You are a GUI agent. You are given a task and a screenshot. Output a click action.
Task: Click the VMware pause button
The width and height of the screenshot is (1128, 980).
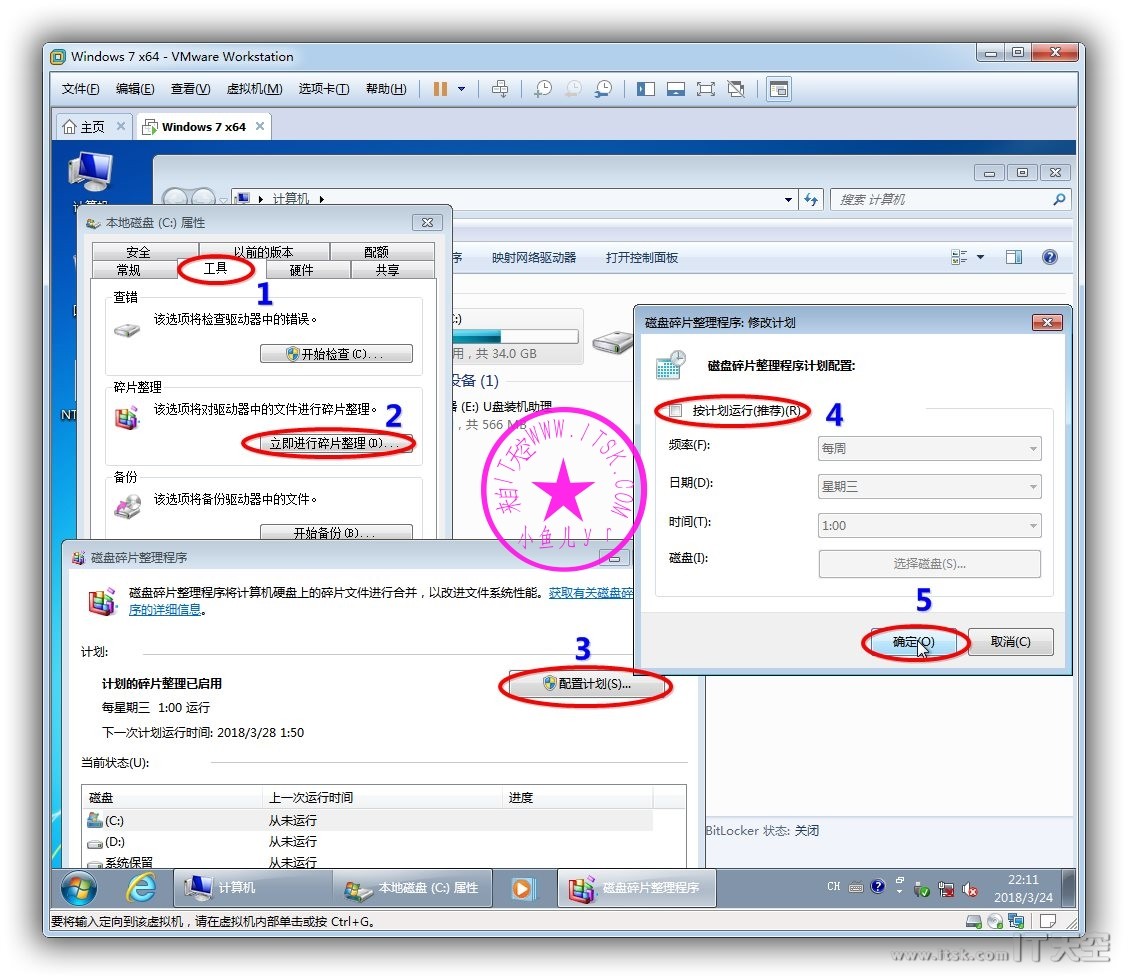(x=440, y=89)
